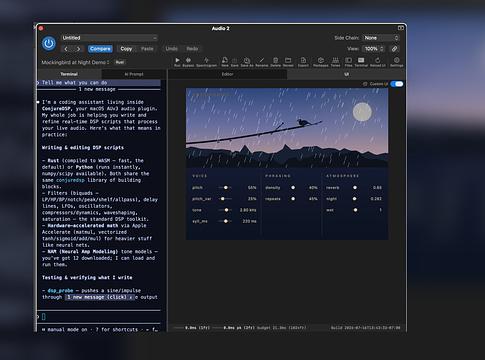
Task: Switch to the AI Prompt tab
Action: (134, 74)
